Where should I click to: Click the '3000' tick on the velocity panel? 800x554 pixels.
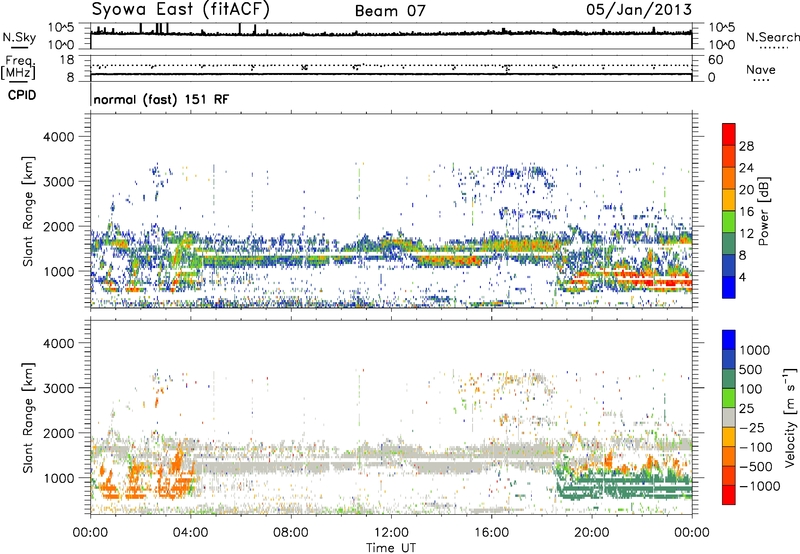(58, 388)
